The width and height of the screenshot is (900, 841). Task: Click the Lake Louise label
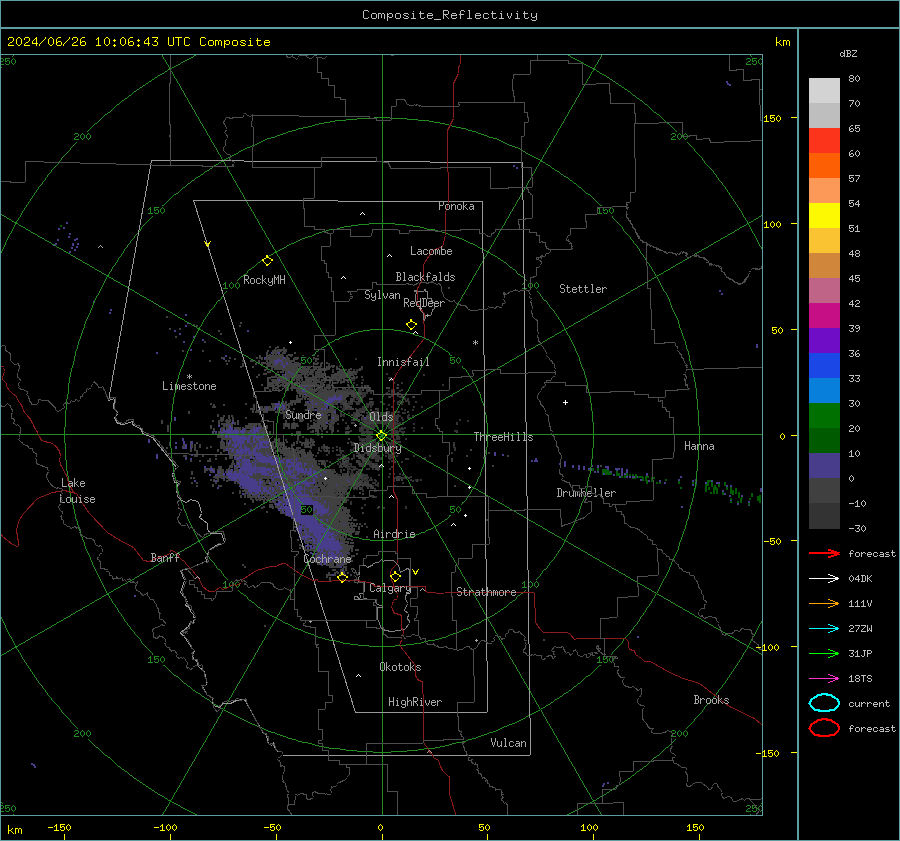[x=78, y=491]
